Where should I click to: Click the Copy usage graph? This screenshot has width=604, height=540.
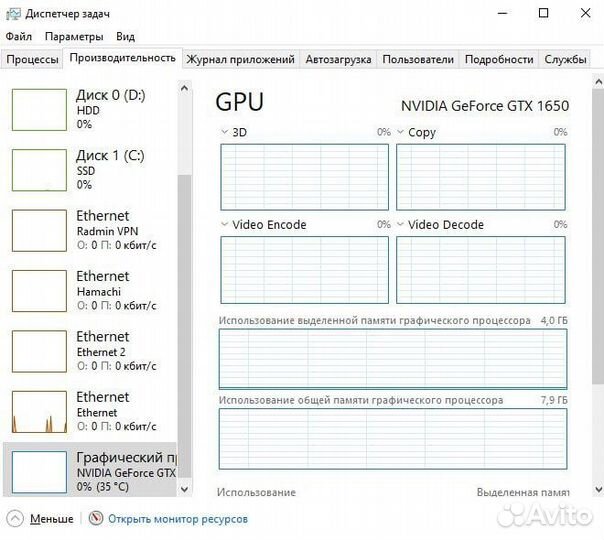(481, 177)
